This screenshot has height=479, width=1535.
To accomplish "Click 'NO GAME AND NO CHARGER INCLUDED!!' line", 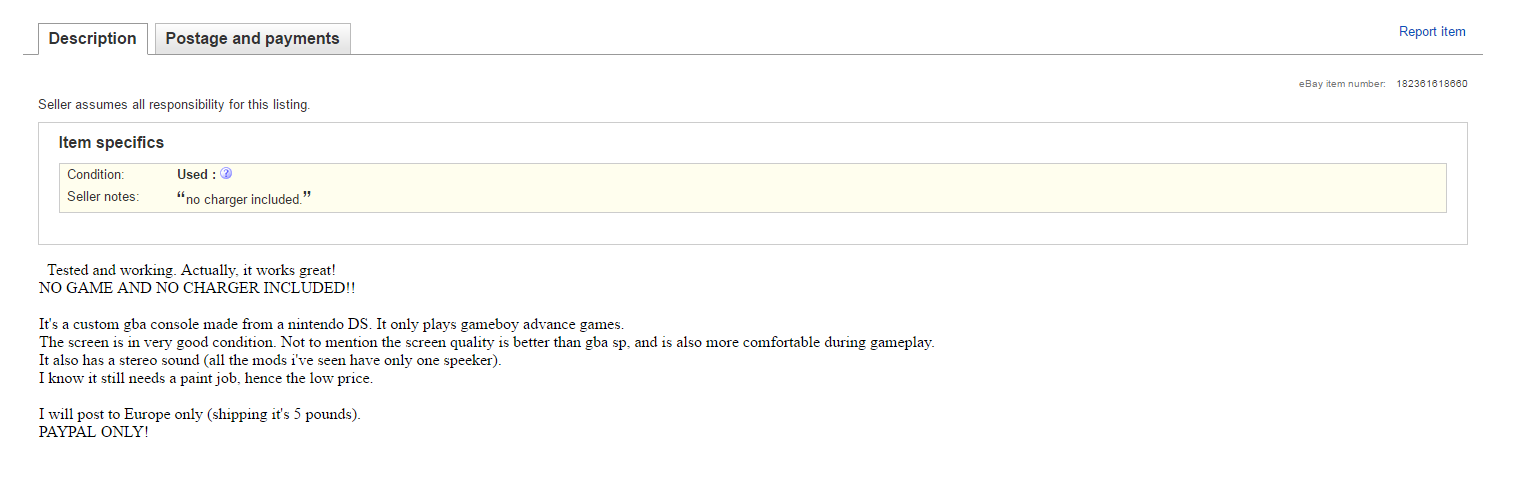I will (197, 288).
